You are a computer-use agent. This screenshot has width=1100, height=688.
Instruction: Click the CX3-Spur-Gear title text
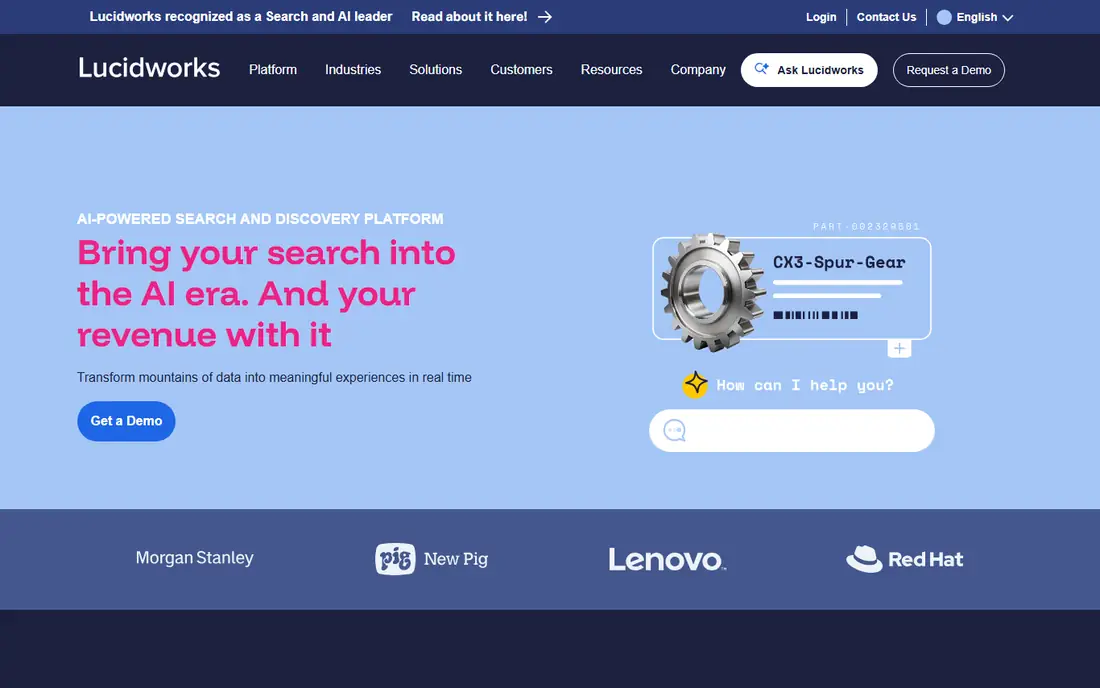click(x=839, y=262)
